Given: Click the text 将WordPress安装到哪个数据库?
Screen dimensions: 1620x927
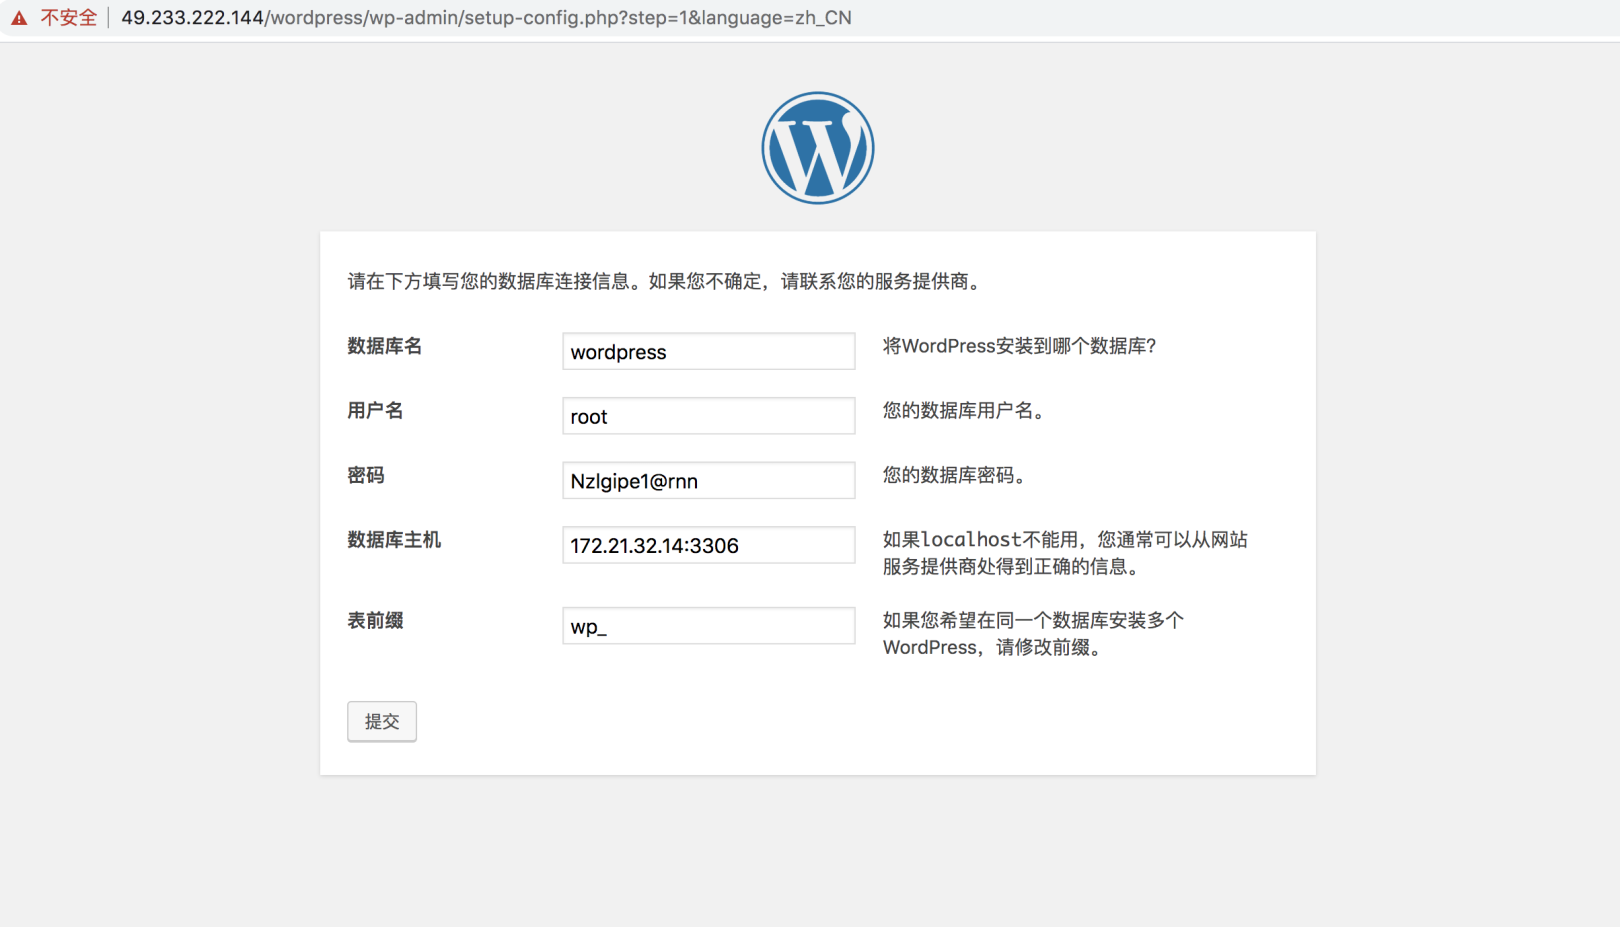Looking at the screenshot, I should coord(1019,346).
